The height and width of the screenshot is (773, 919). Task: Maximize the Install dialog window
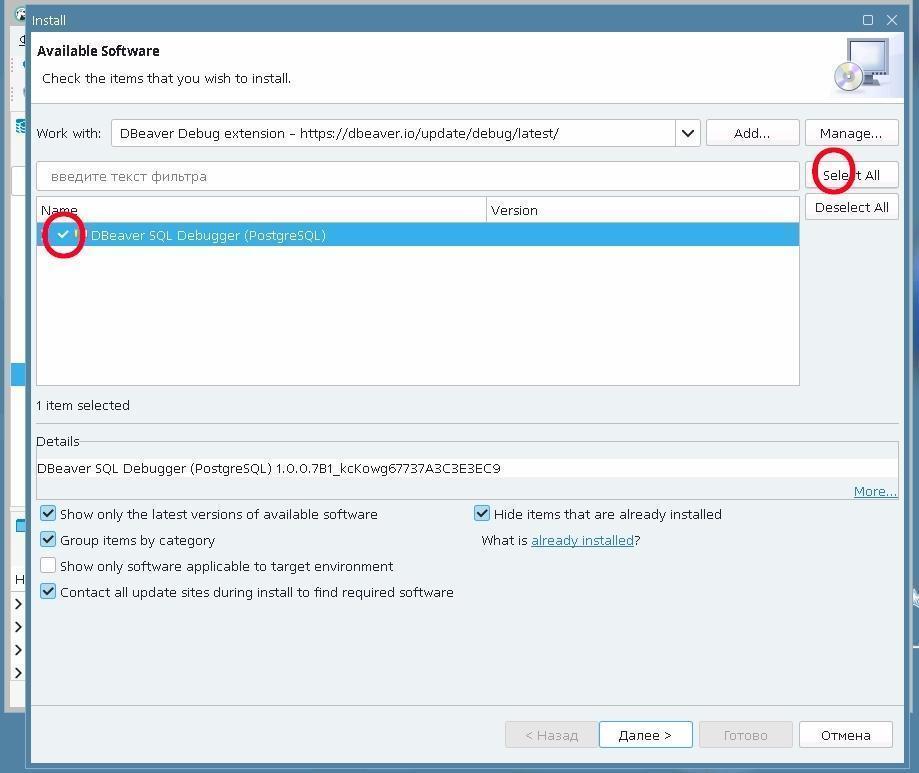coord(867,20)
